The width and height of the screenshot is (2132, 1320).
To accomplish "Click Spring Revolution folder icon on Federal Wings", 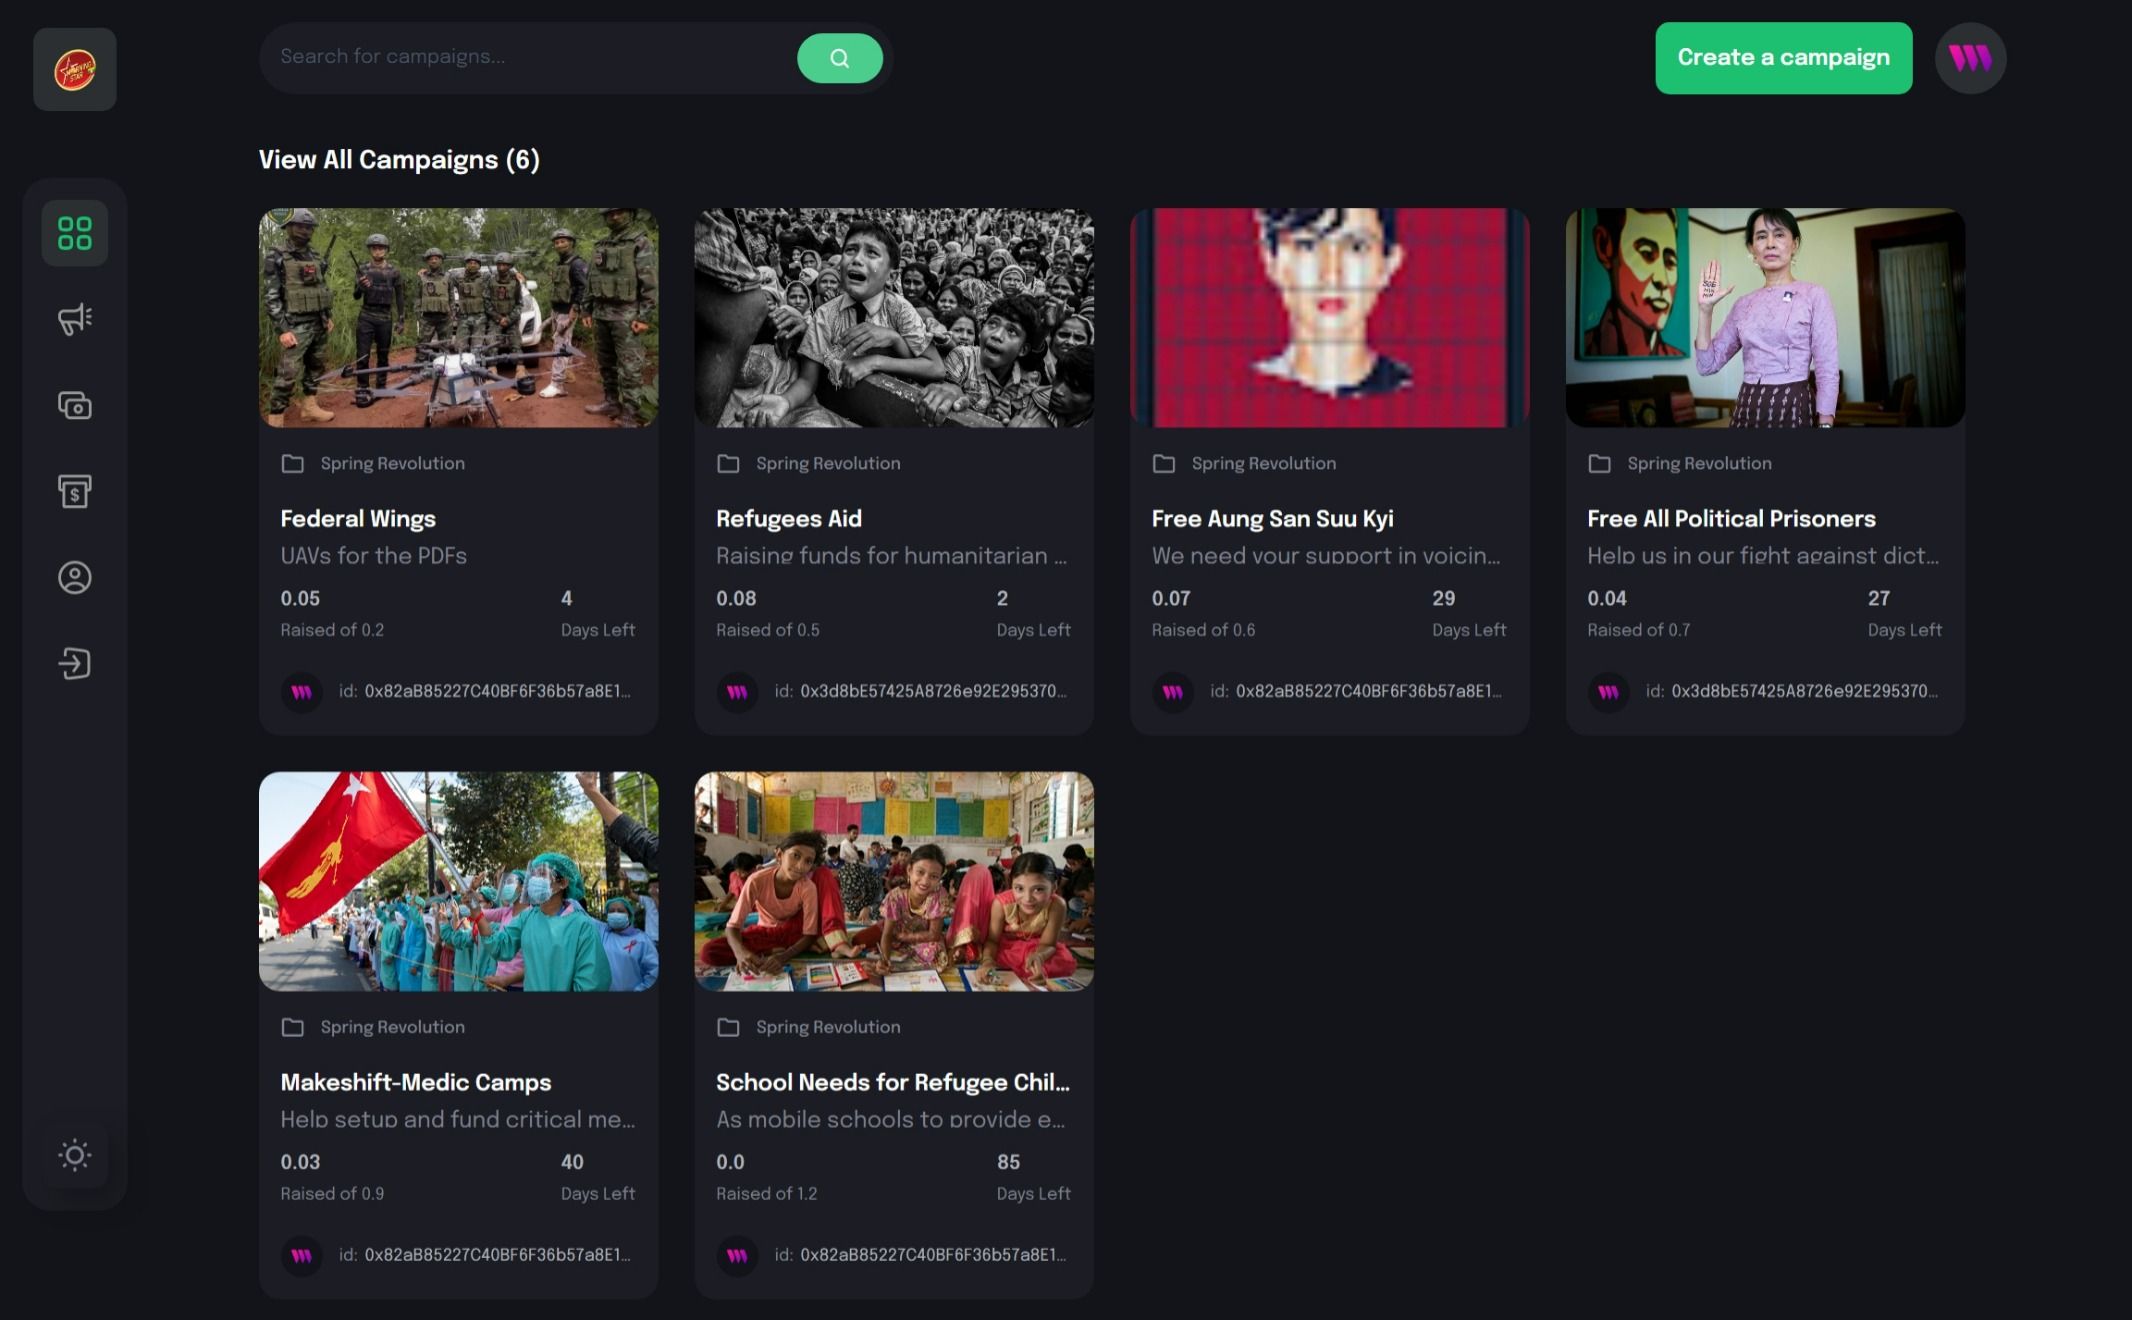I will 293,463.
